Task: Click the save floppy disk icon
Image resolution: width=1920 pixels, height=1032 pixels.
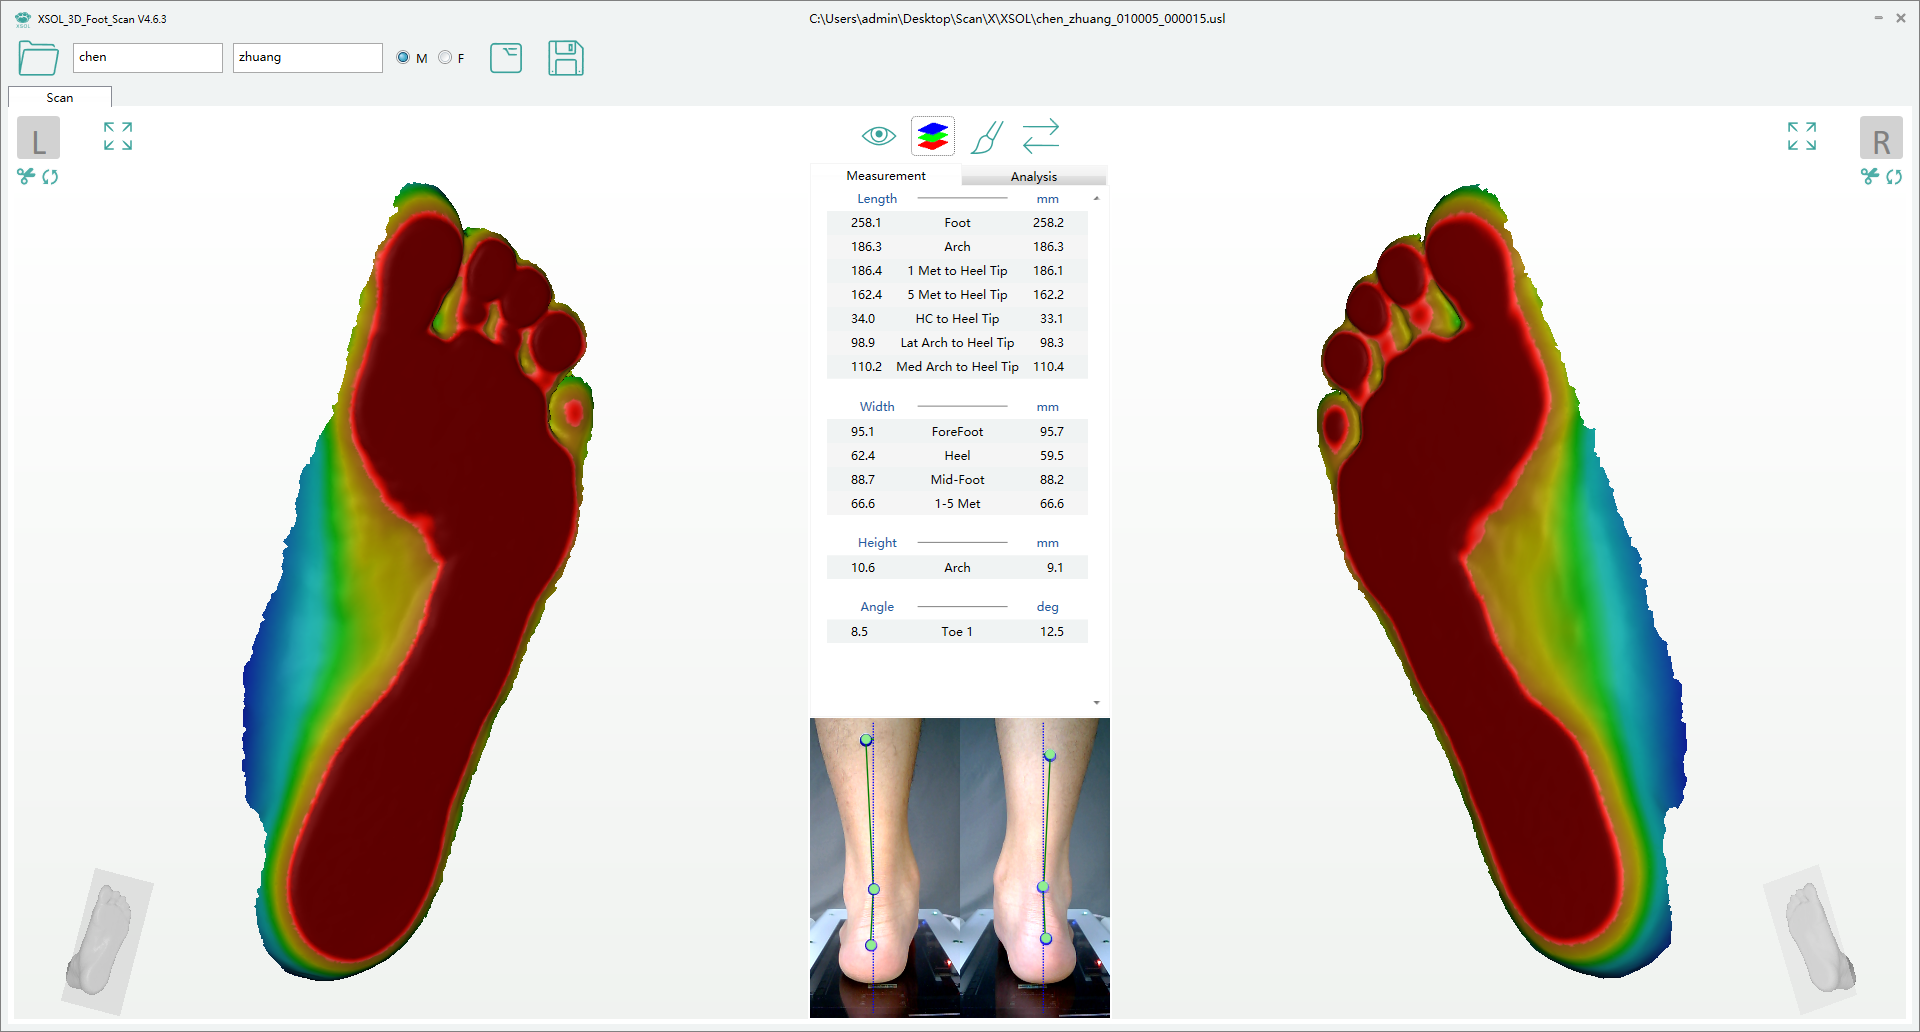Action: point(565,58)
